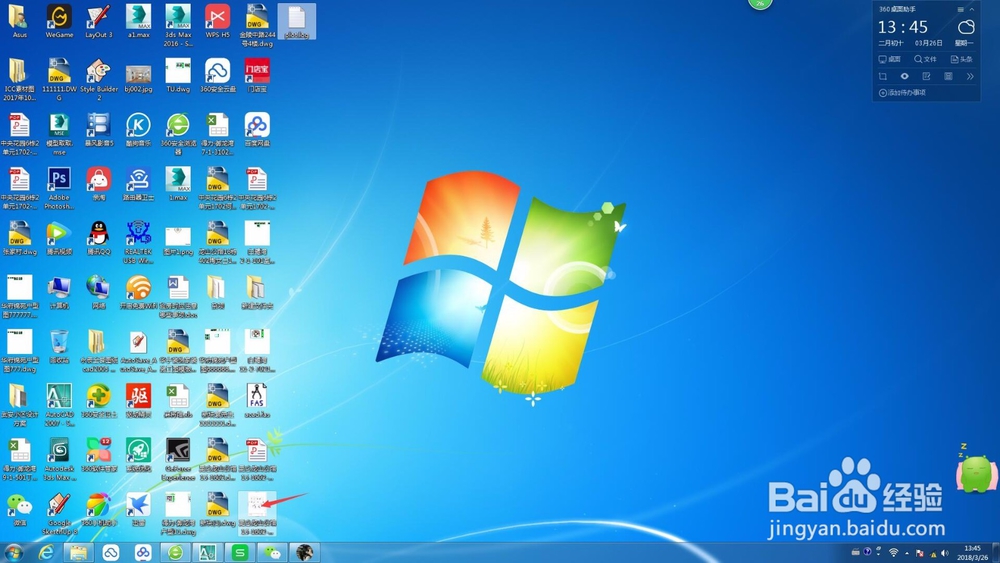This screenshot has width=1000, height=563.
Task: Click 头条 in the 360 assistant
Action: click(962, 59)
